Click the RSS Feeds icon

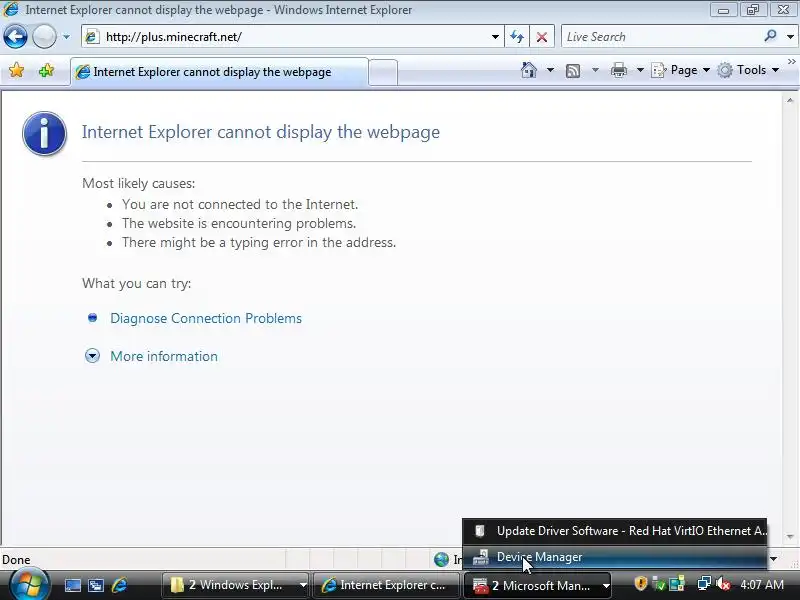click(x=573, y=70)
